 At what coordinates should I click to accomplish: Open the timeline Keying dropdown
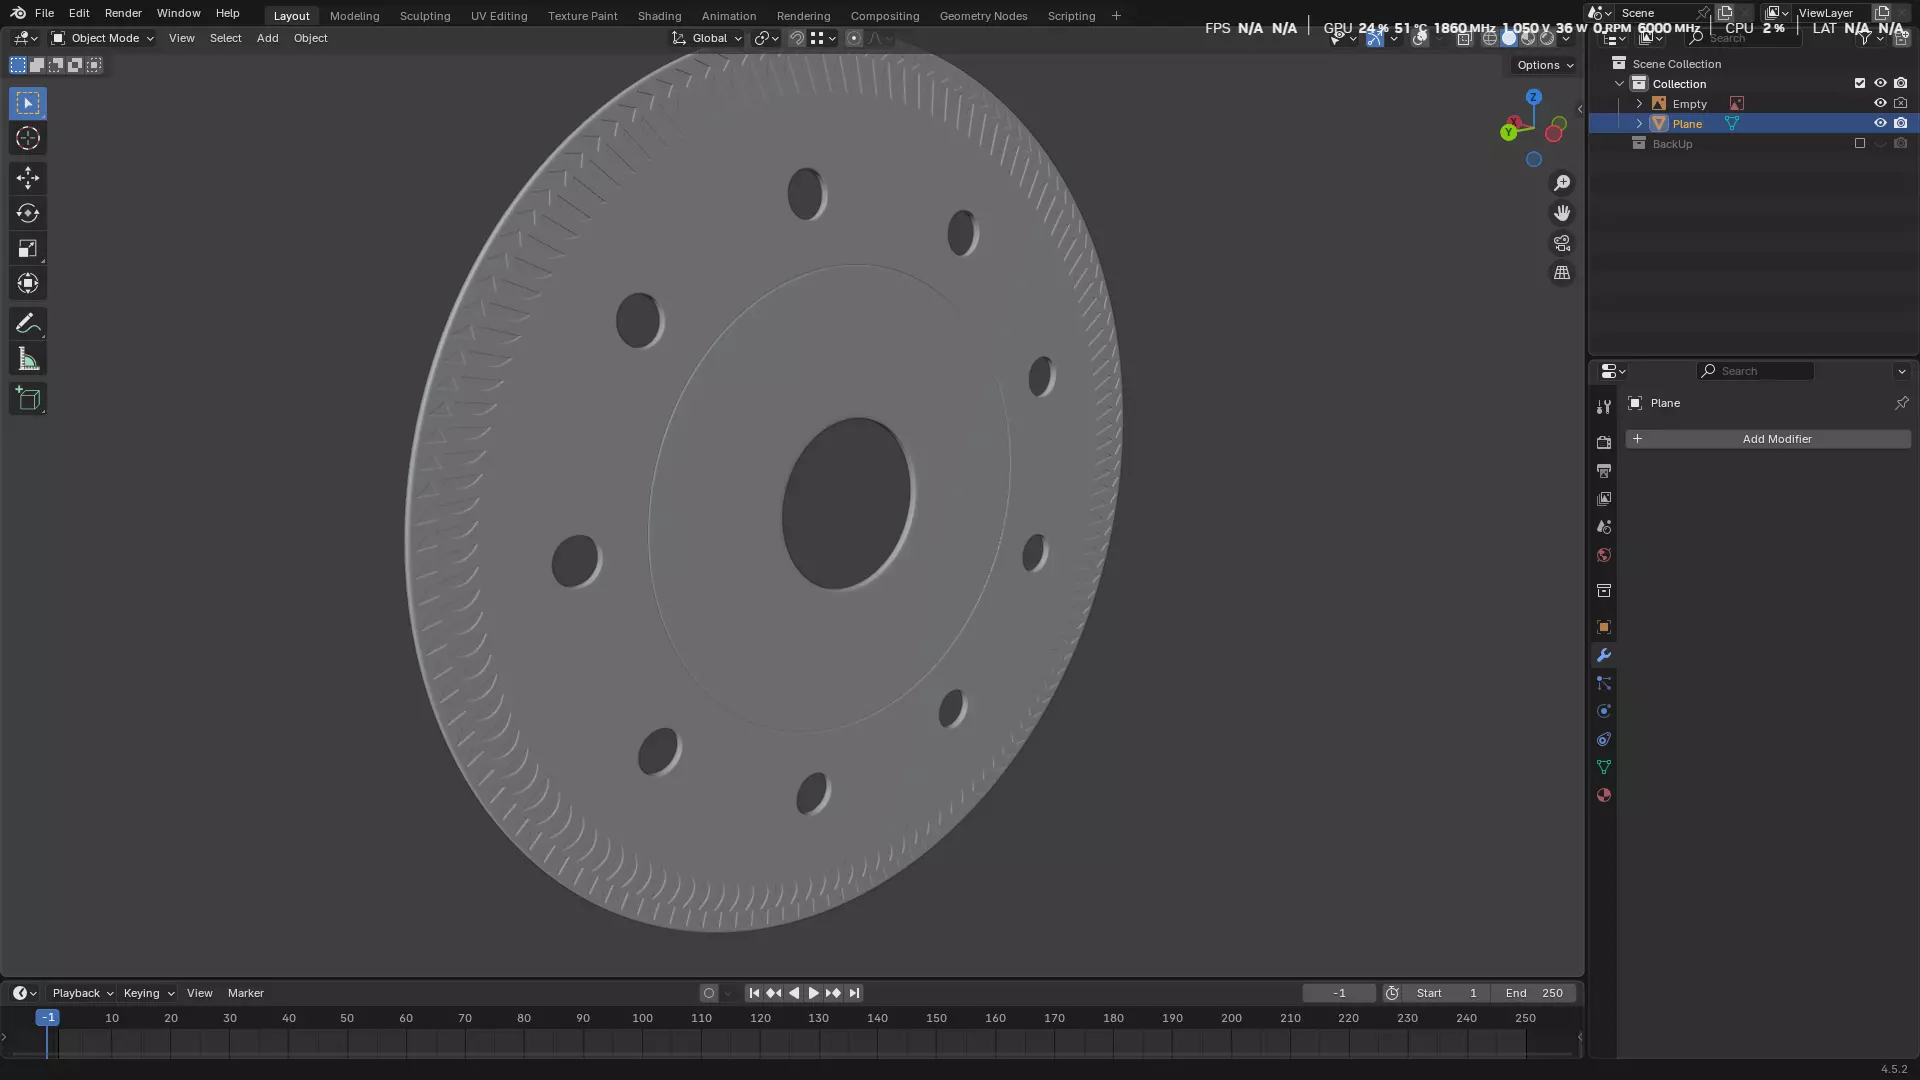click(149, 993)
